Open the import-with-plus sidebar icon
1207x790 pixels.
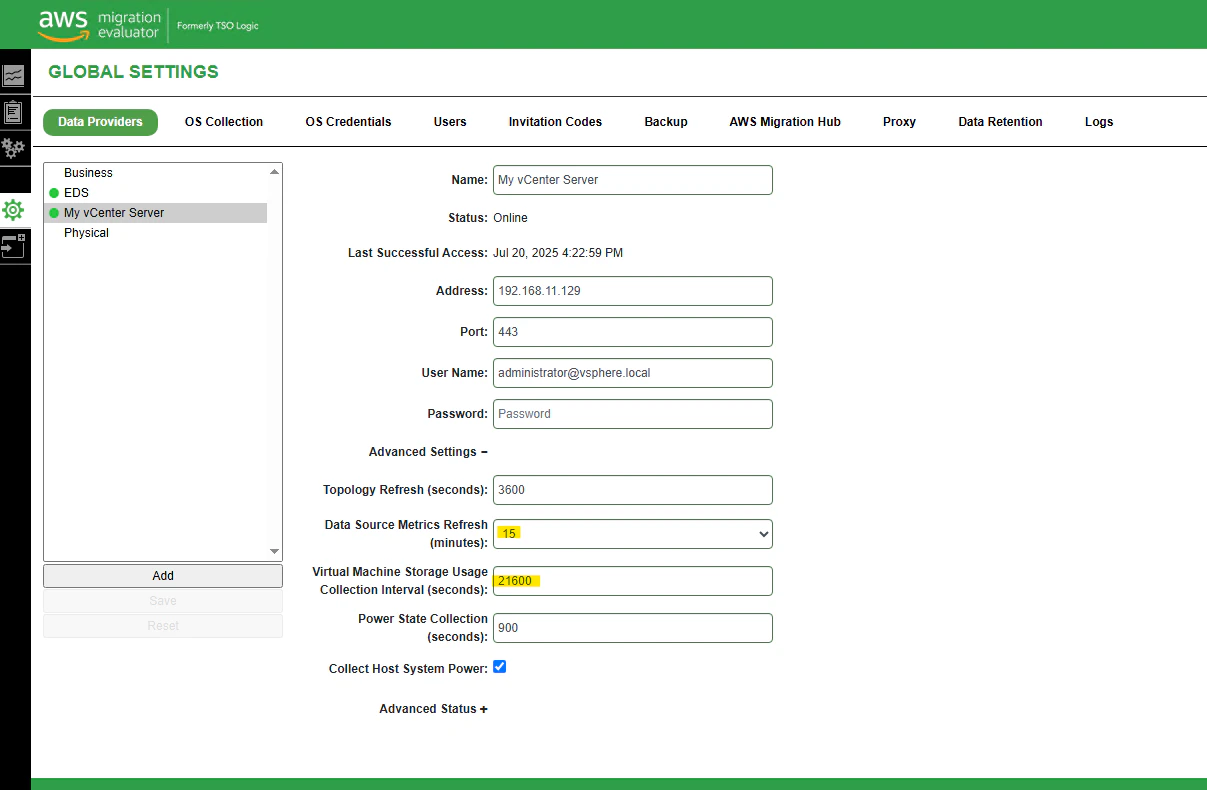[x=13, y=246]
